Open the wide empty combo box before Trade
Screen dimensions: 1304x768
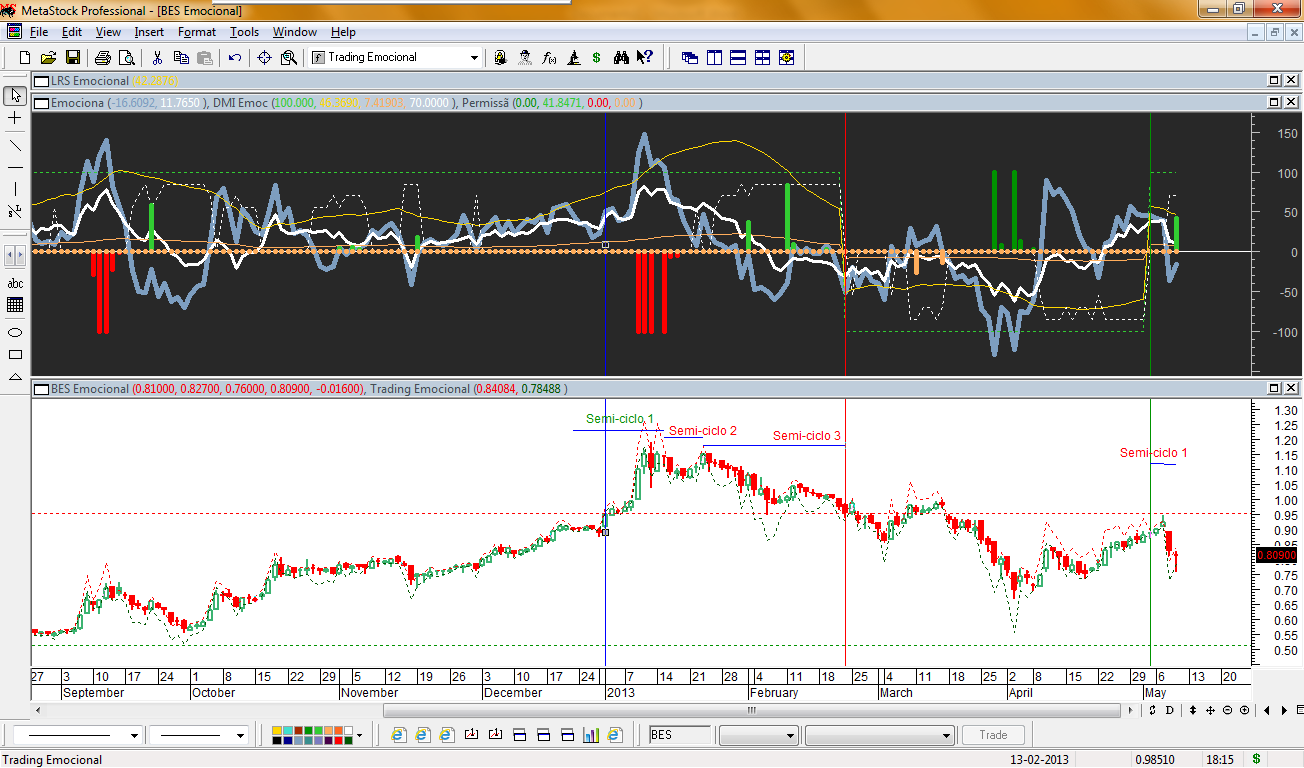[x=880, y=736]
